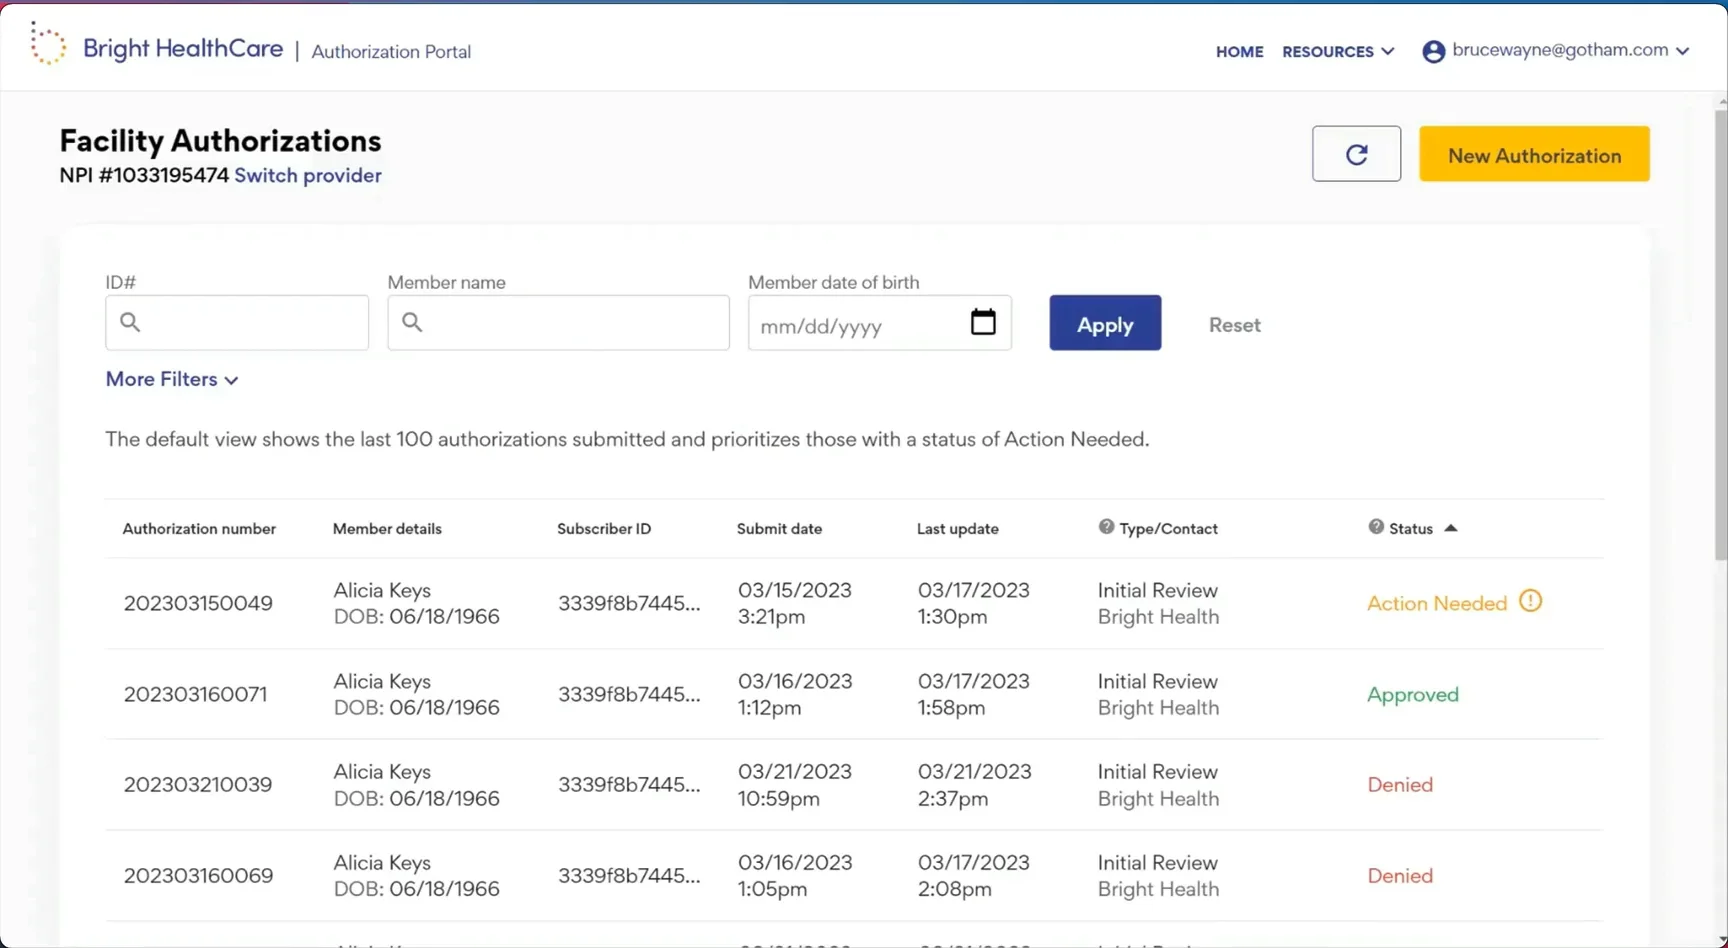Image resolution: width=1728 pixels, height=948 pixels.
Task: Click the New Authorization button
Action: (x=1533, y=154)
